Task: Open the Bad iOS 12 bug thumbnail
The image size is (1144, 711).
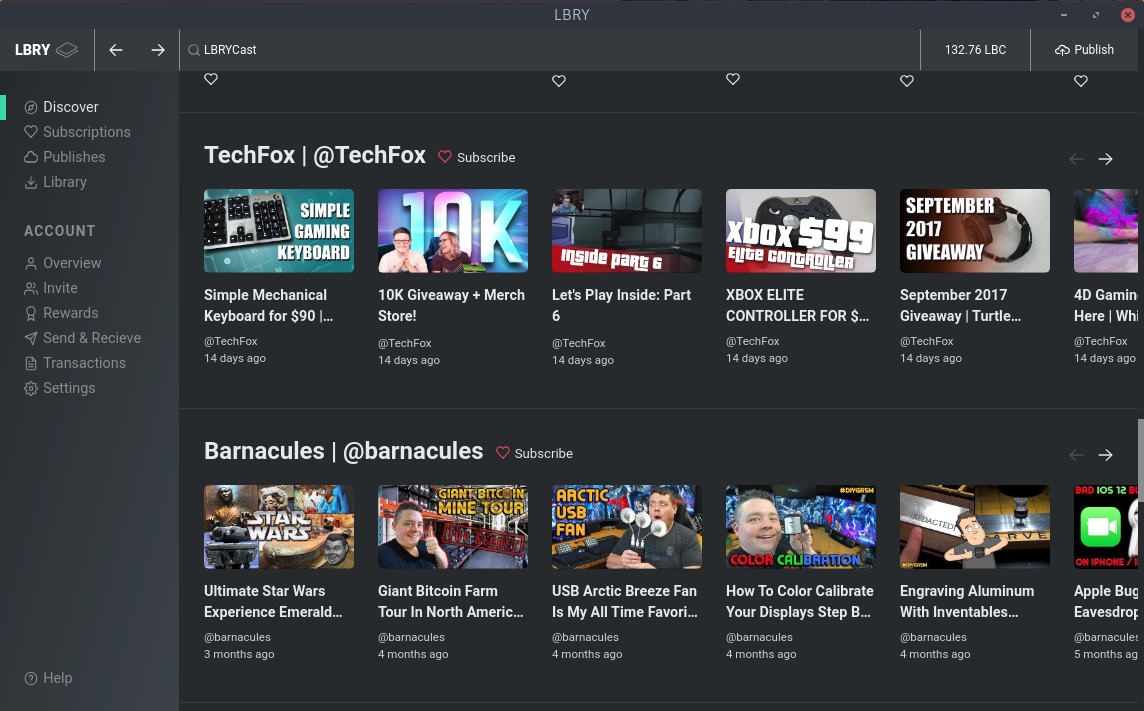Action: click(1105, 527)
